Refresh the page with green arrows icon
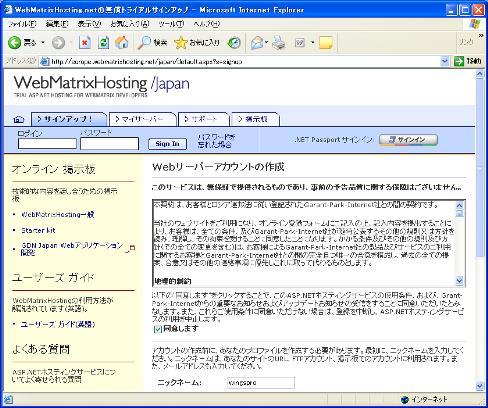This screenshot has height=408, width=488. (104, 42)
